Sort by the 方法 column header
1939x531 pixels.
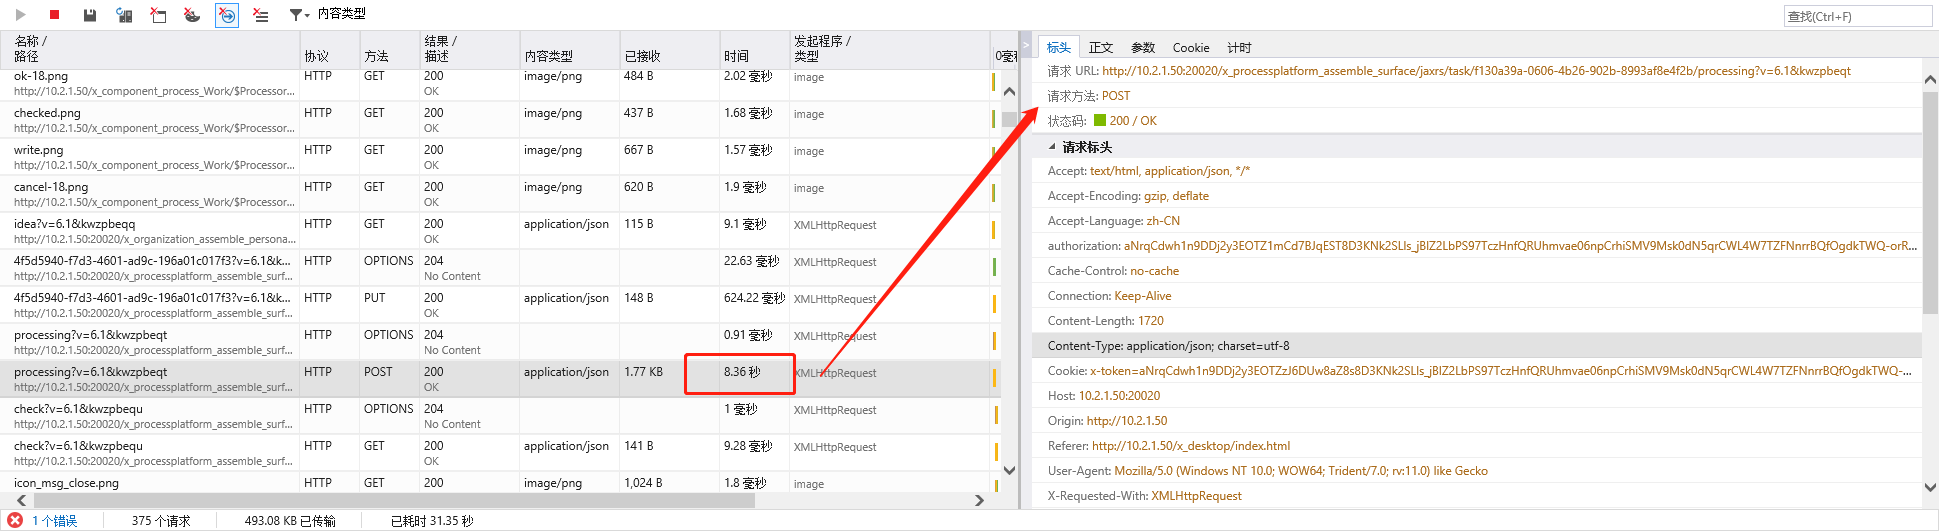click(x=389, y=49)
